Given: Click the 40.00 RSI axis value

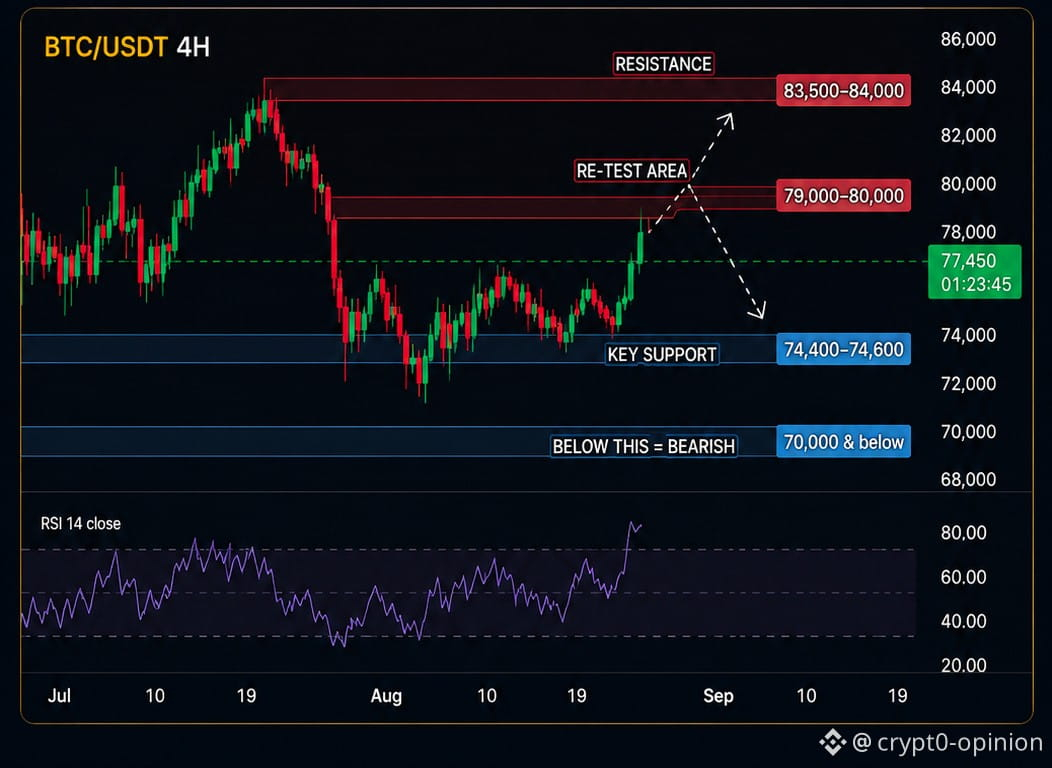Looking at the screenshot, I should [963, 621].
